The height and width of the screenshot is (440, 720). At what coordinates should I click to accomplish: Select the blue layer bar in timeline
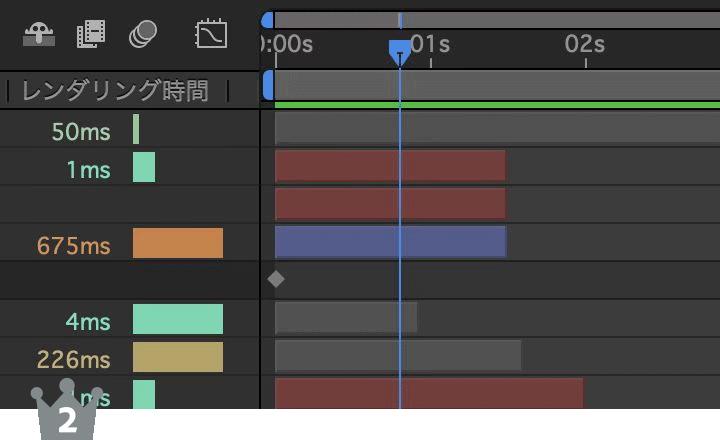pos(390,242)
